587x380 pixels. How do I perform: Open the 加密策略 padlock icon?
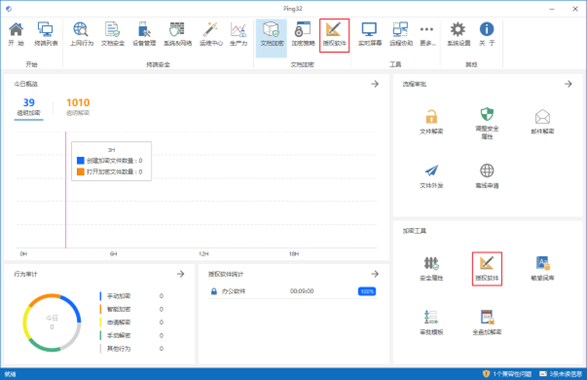coord(303,34)
